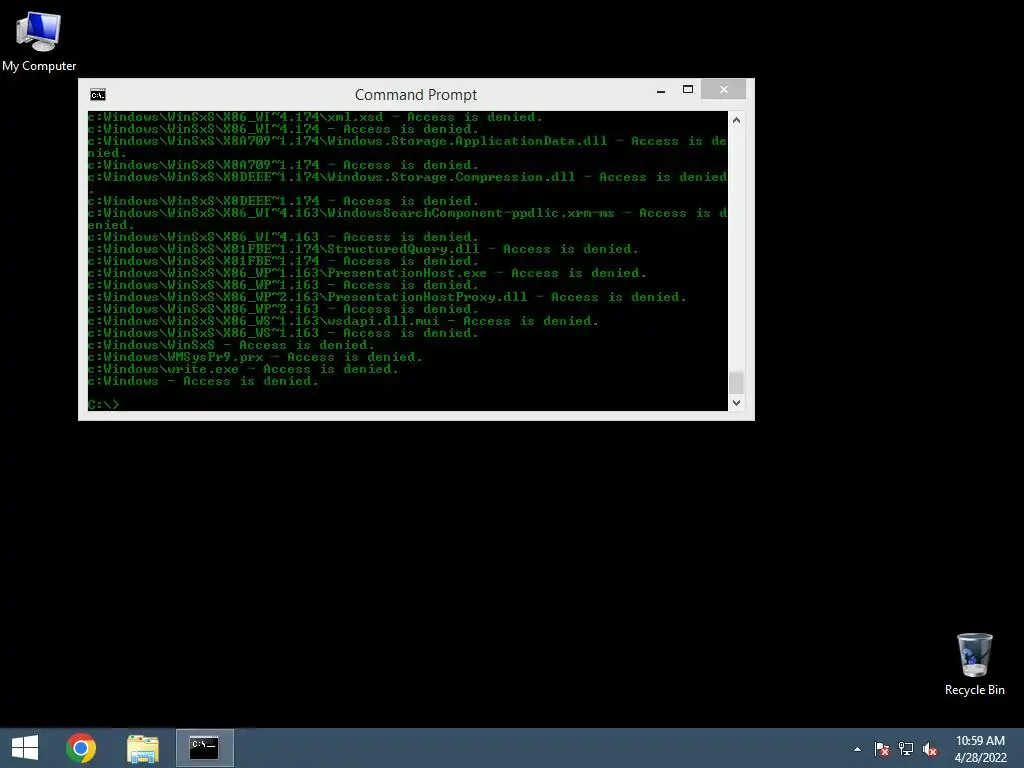This screenshot has width=1024, height=768.
Task: Click the line mentioning StructuredQuery.dll
Action: [363, 249]
